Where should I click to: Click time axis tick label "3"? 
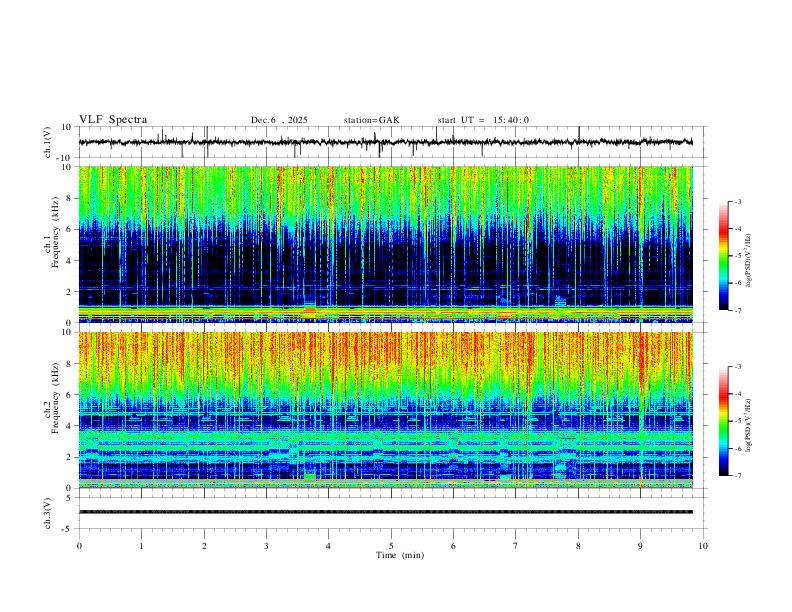pos(266,546)
